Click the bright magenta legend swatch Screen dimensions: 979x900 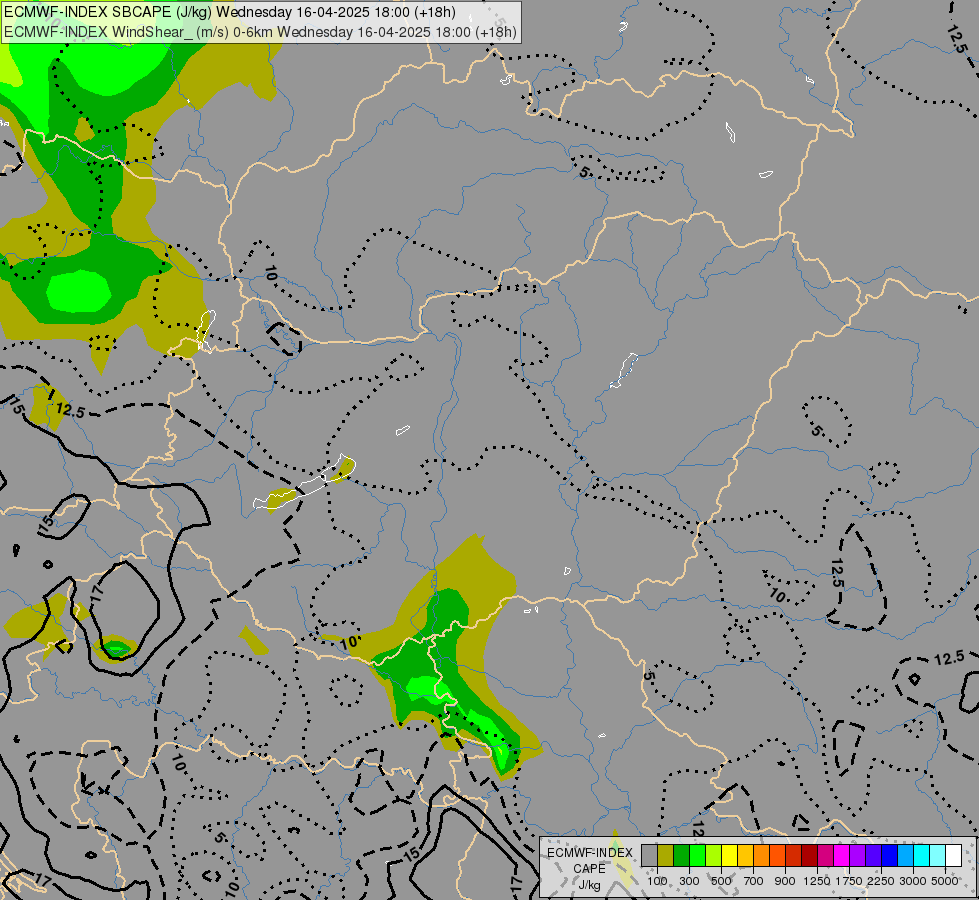pos(842,856)
